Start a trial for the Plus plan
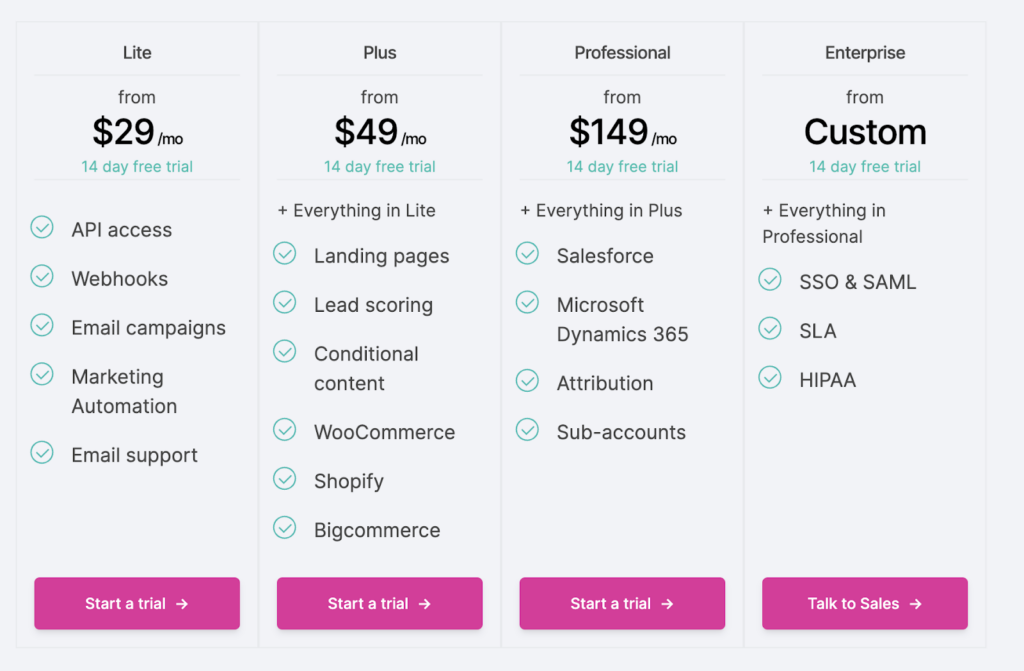1024x671 pixels. 380,603
